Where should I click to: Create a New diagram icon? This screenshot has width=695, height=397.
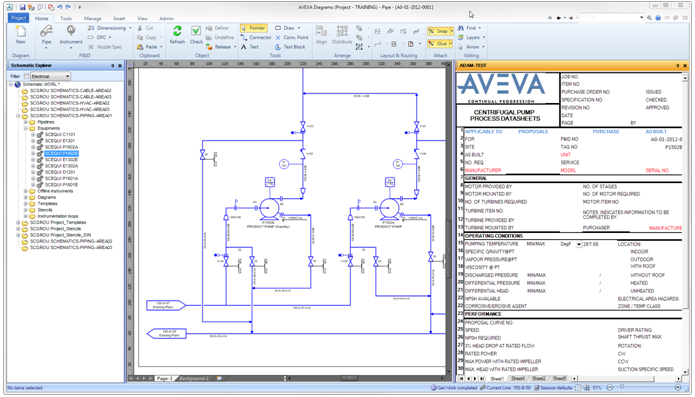coord(20,31)
